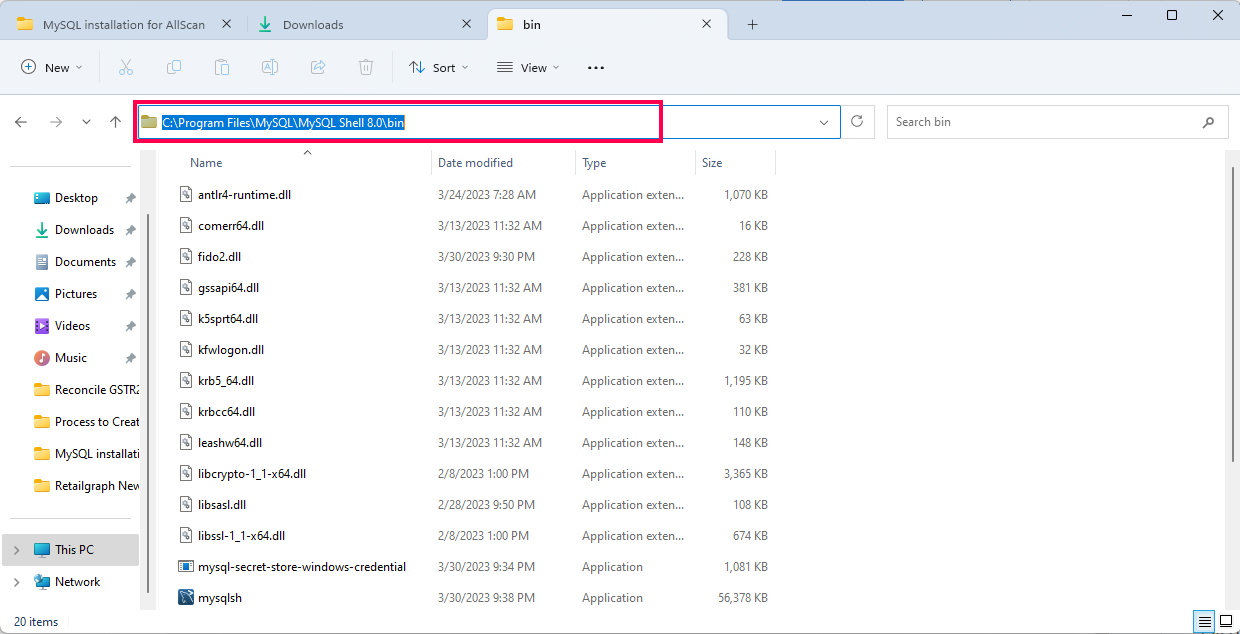Select gssapi64.dll file

tap(228, 288)
